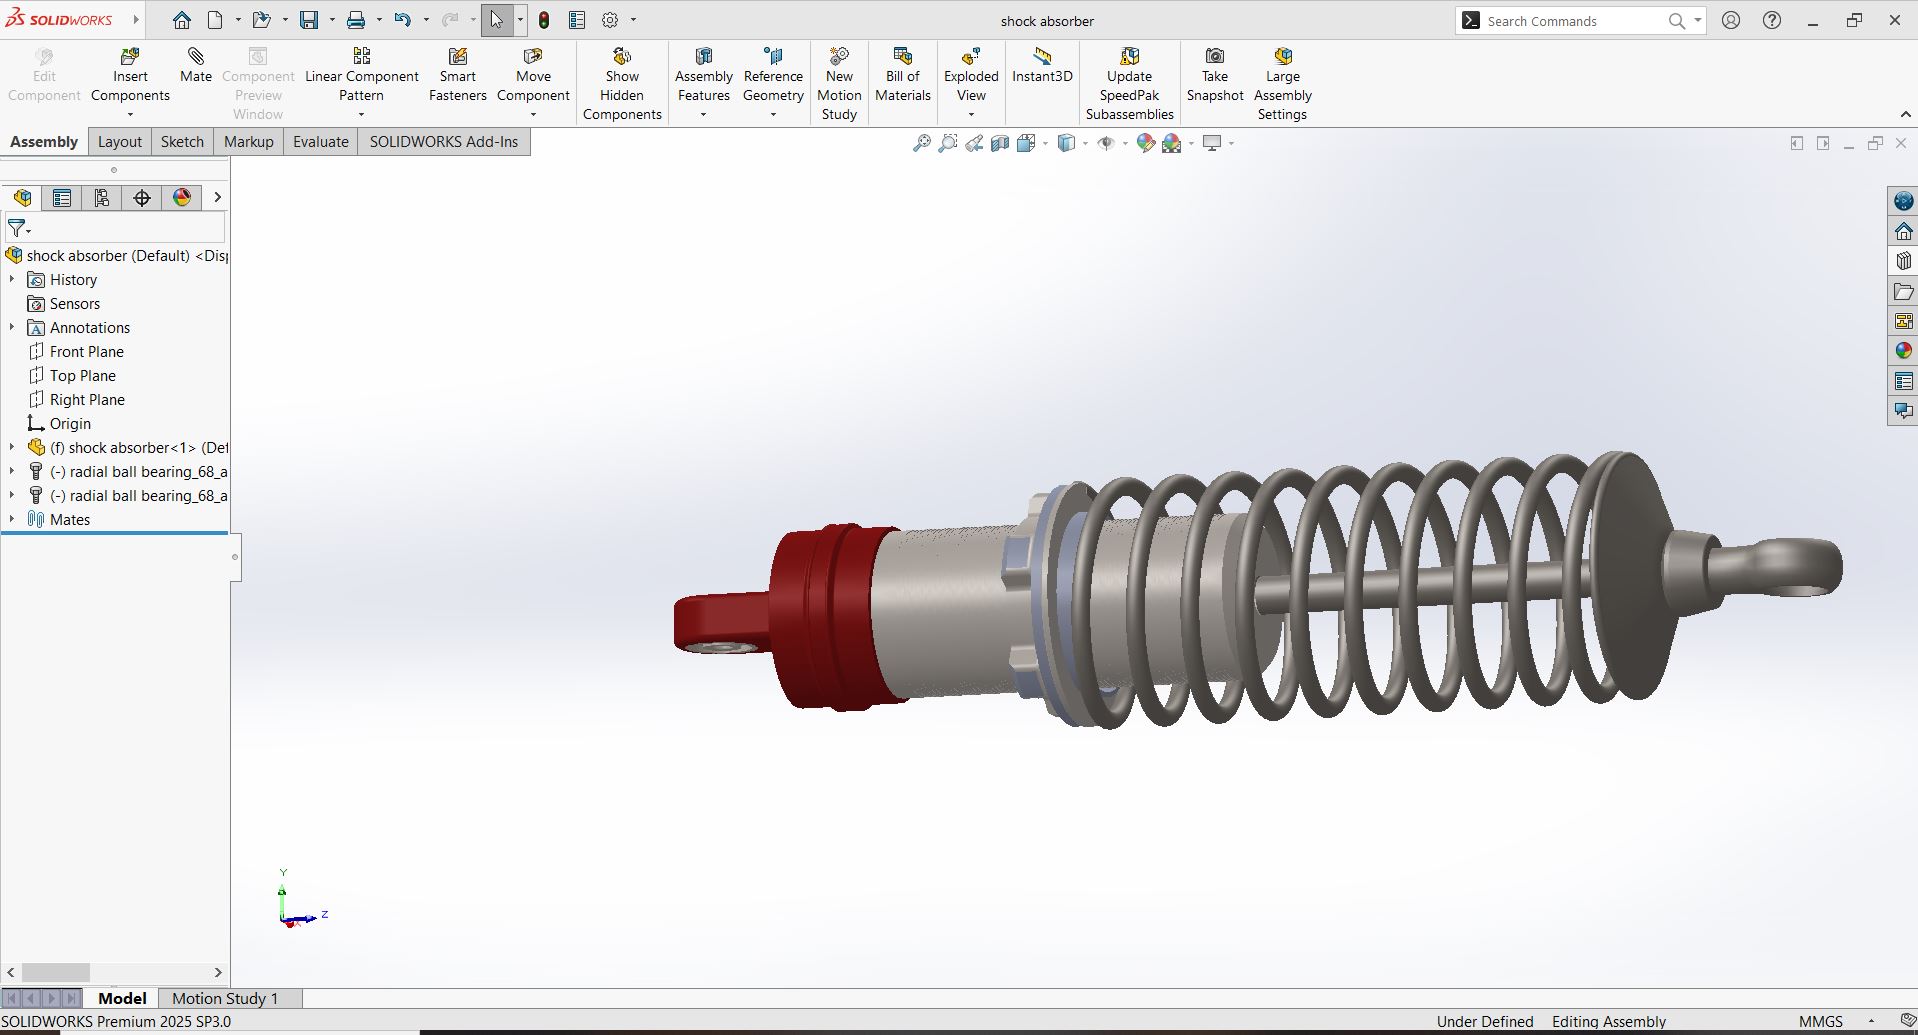Open Bill of Materials
Screen dimensions: 1918x1035
903,76
